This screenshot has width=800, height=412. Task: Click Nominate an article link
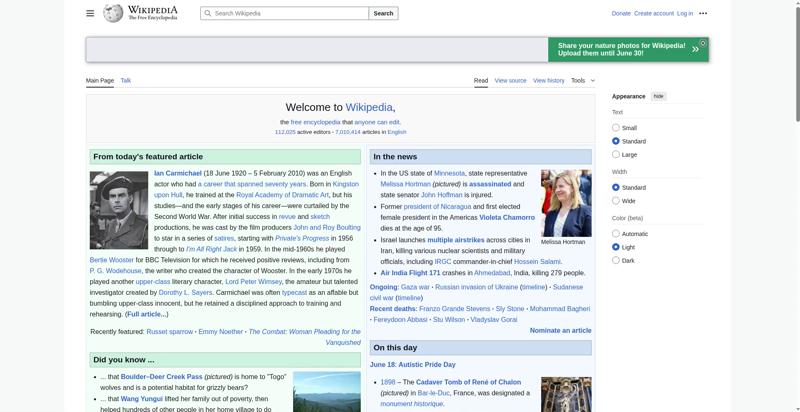point(560,330)
